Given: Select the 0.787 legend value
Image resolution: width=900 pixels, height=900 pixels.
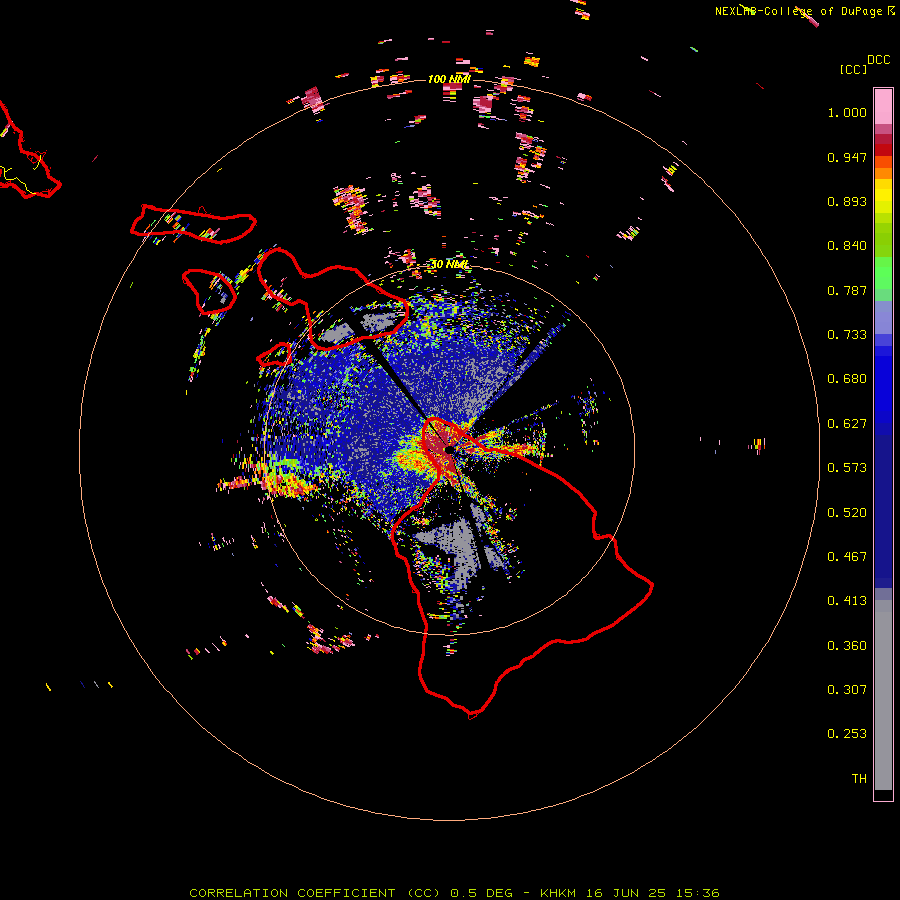Looking at the screenshot, I should click(x=847, y=290).
